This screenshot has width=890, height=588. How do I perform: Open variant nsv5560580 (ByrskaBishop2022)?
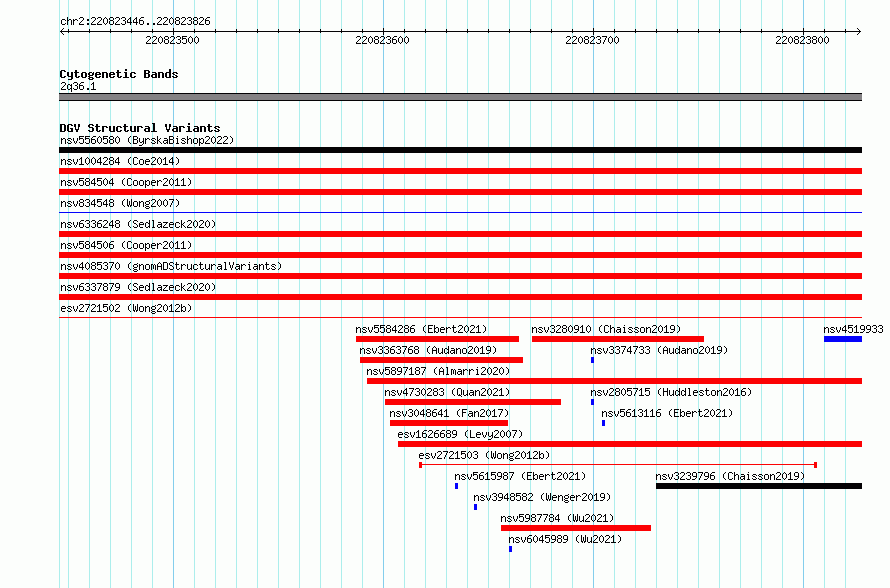coord(147,140)
